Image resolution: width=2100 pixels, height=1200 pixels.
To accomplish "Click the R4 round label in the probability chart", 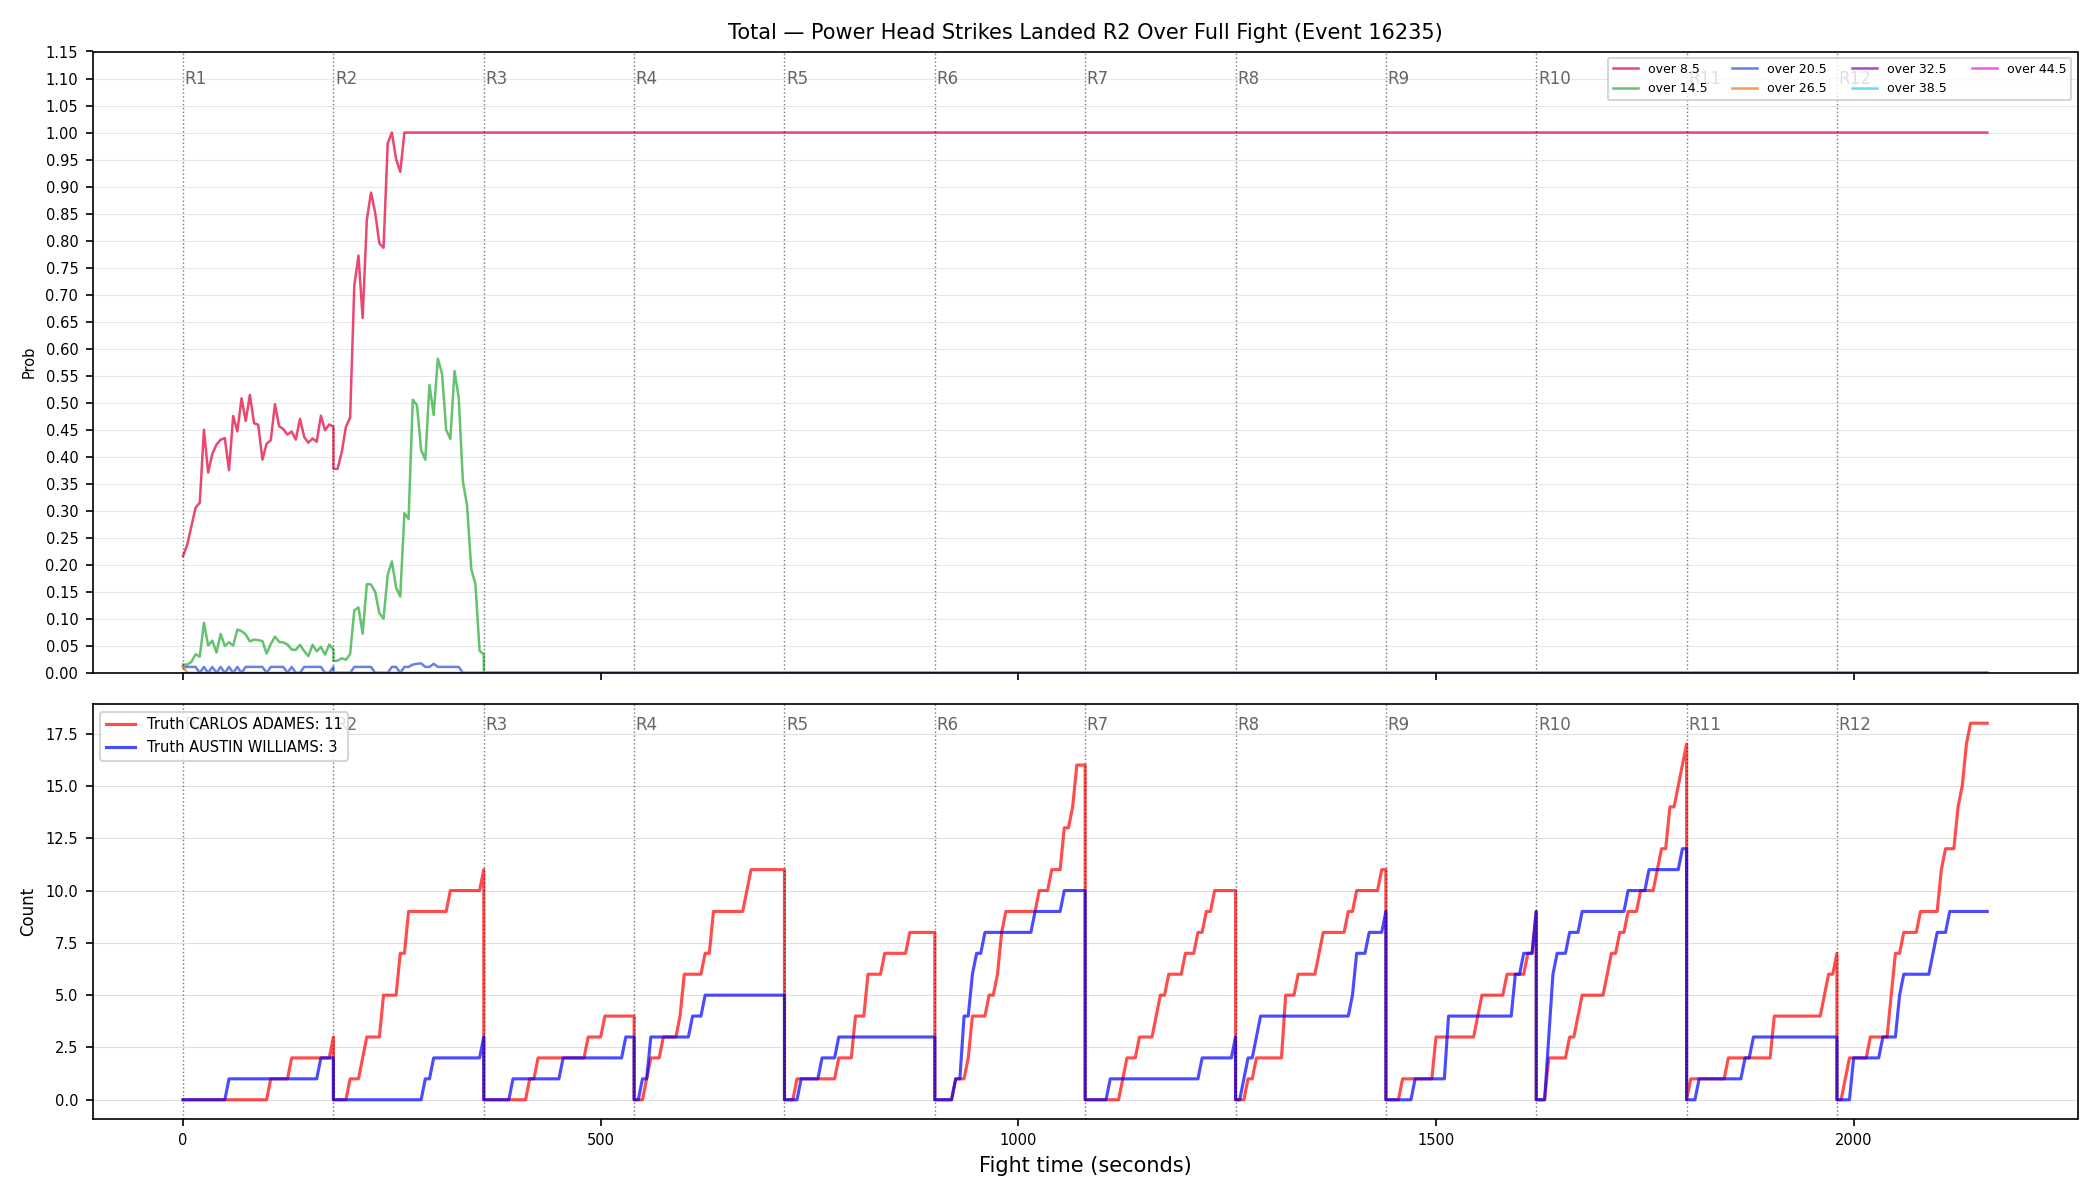I will pyautogui.click(x=646, y=78).
